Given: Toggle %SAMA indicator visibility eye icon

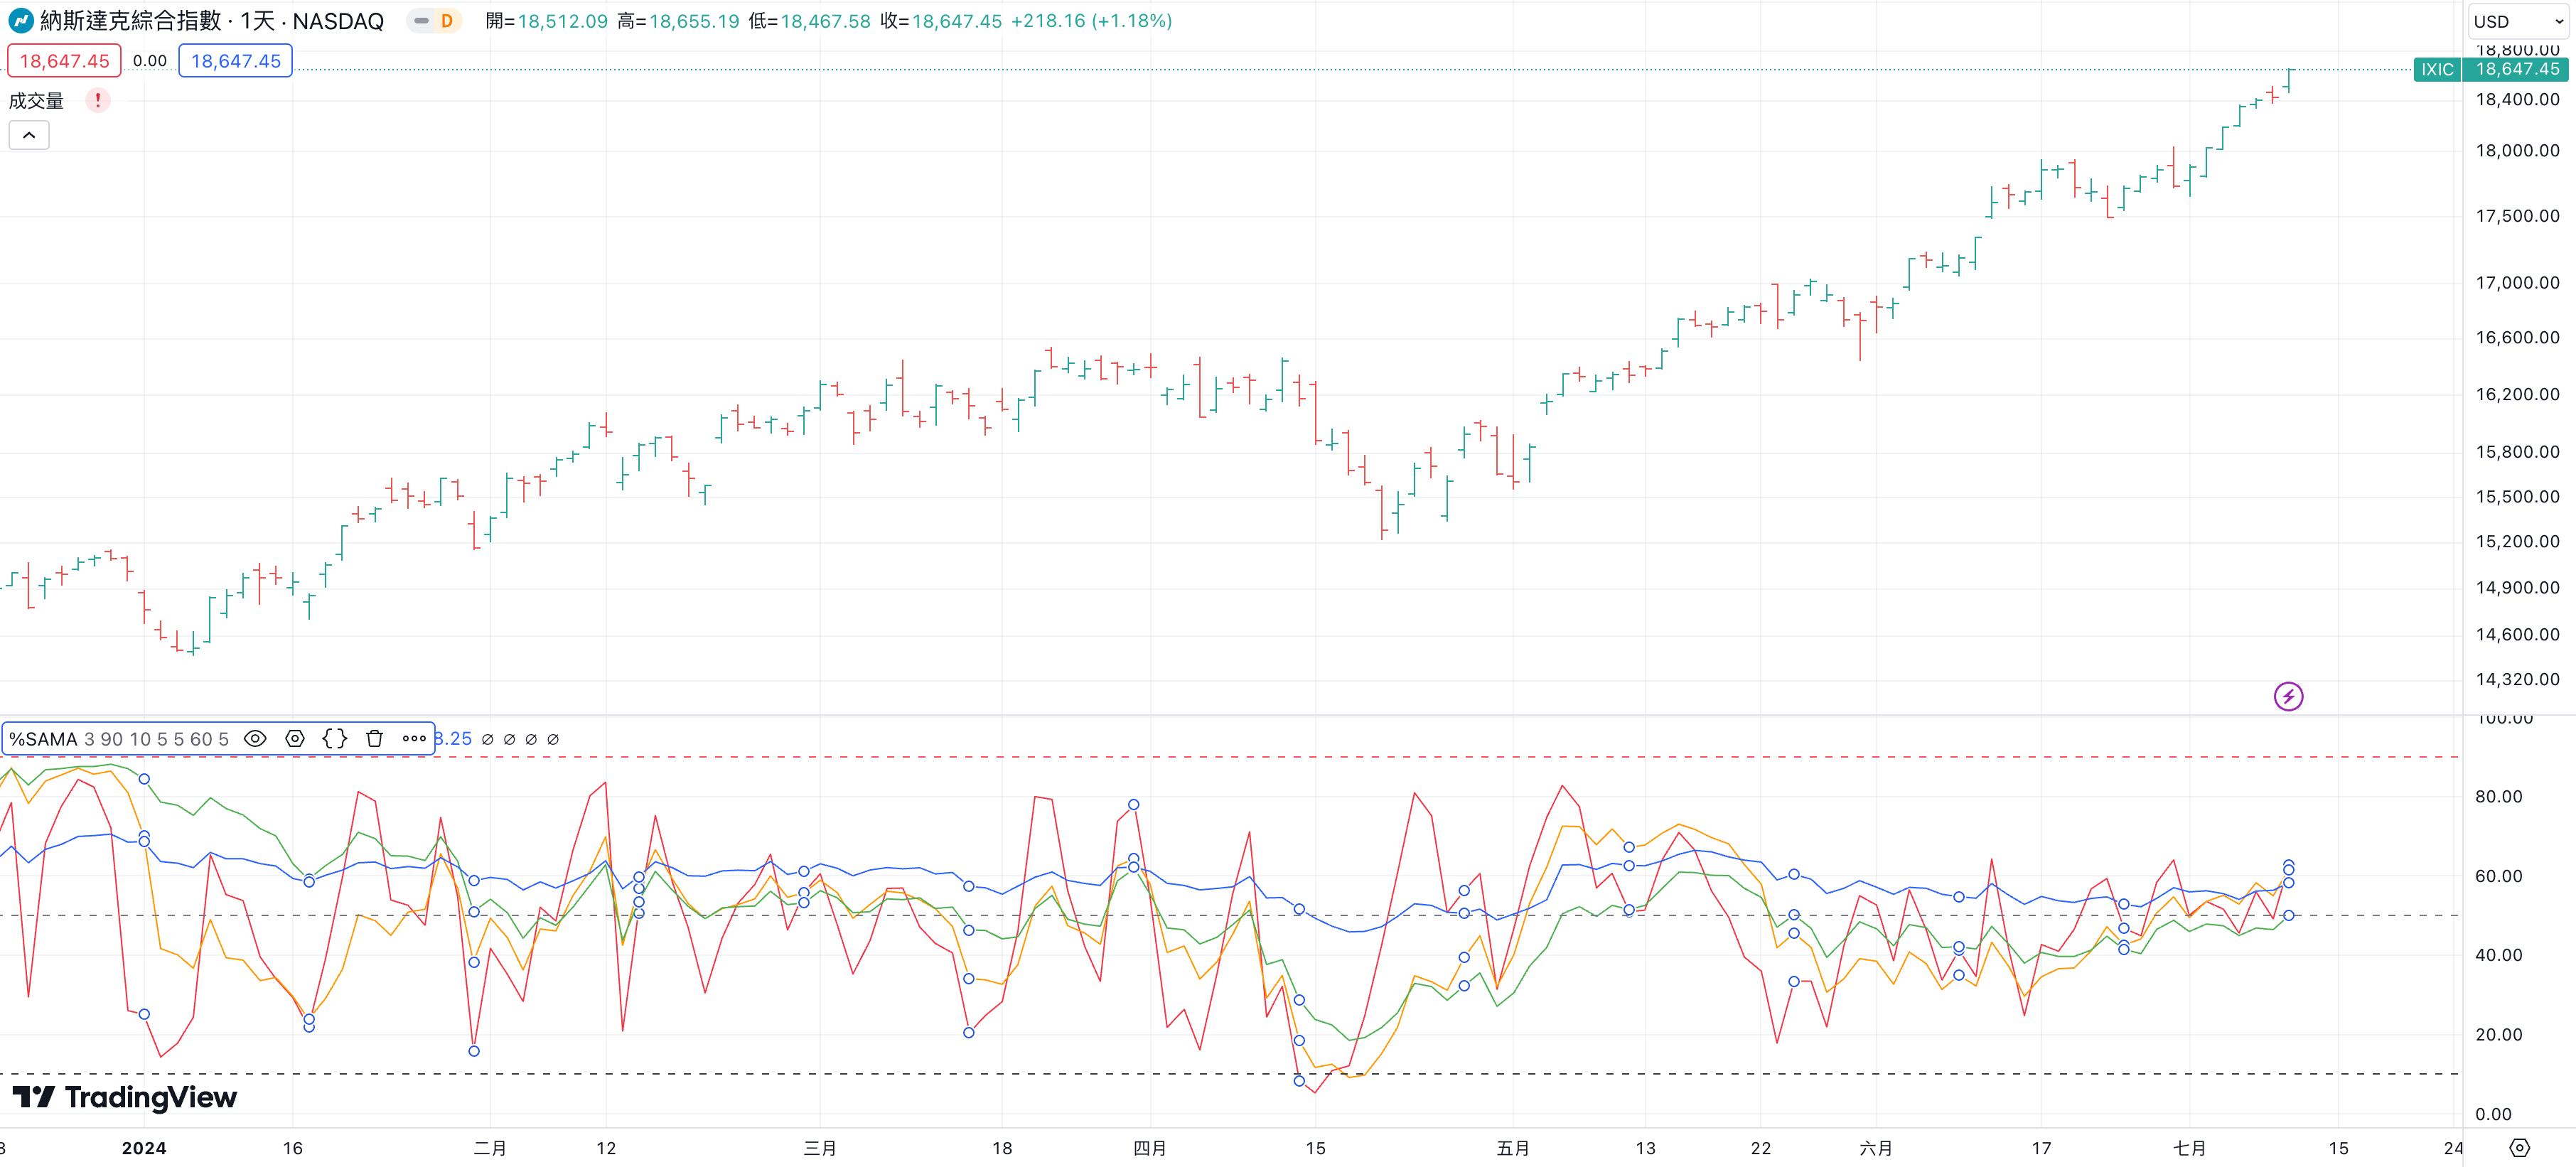Looking at the screenshot, I should 255,739.
